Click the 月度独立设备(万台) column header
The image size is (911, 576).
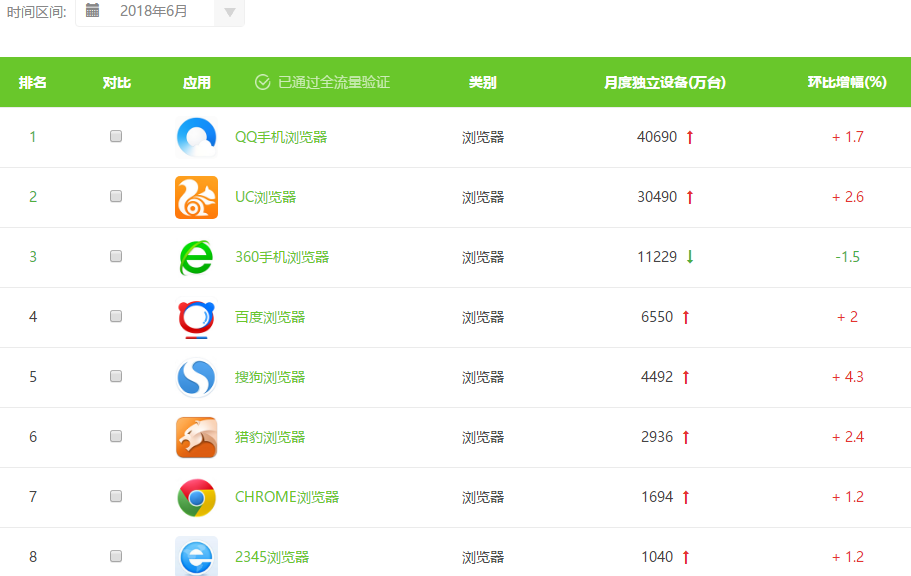coord(665,83)
